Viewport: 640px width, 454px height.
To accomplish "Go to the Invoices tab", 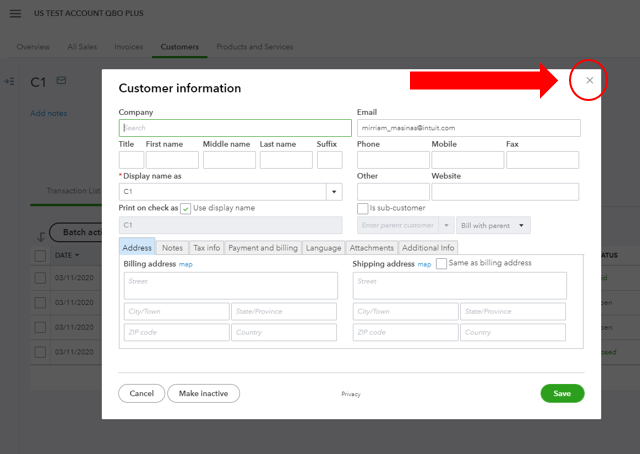I will pyautogui.click(x=129, y=47).
